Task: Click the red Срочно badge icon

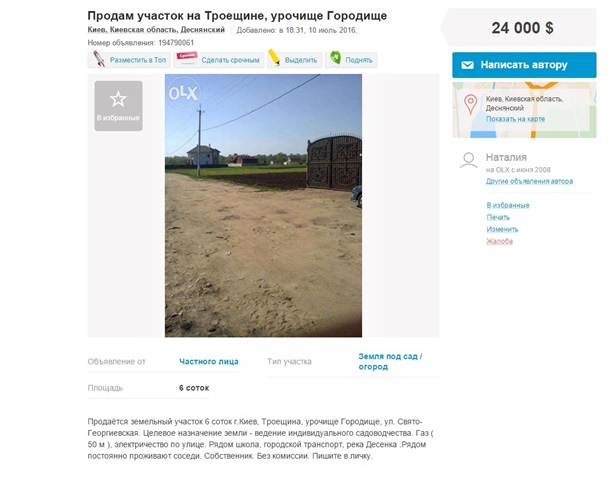Action: 187,56
